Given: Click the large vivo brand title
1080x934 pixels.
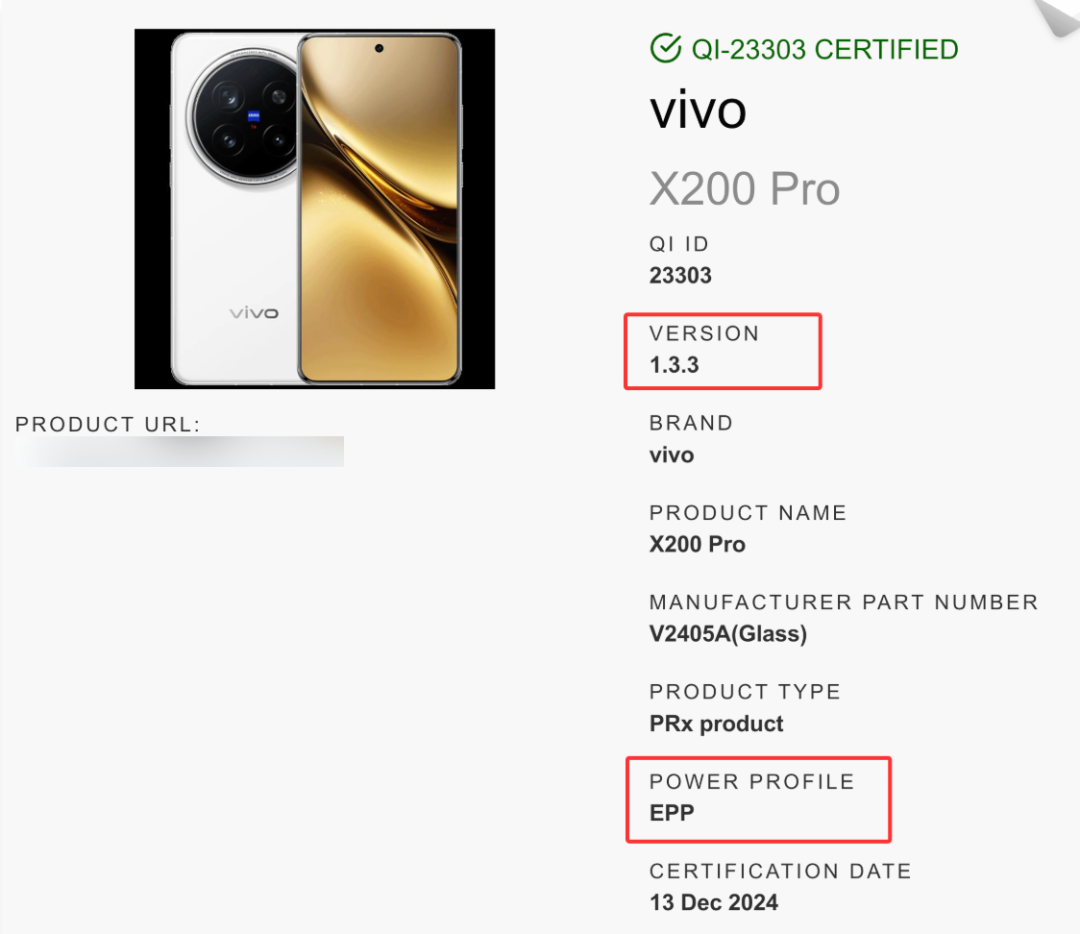Looking at the screenshot, I should [x=698, y=110].
